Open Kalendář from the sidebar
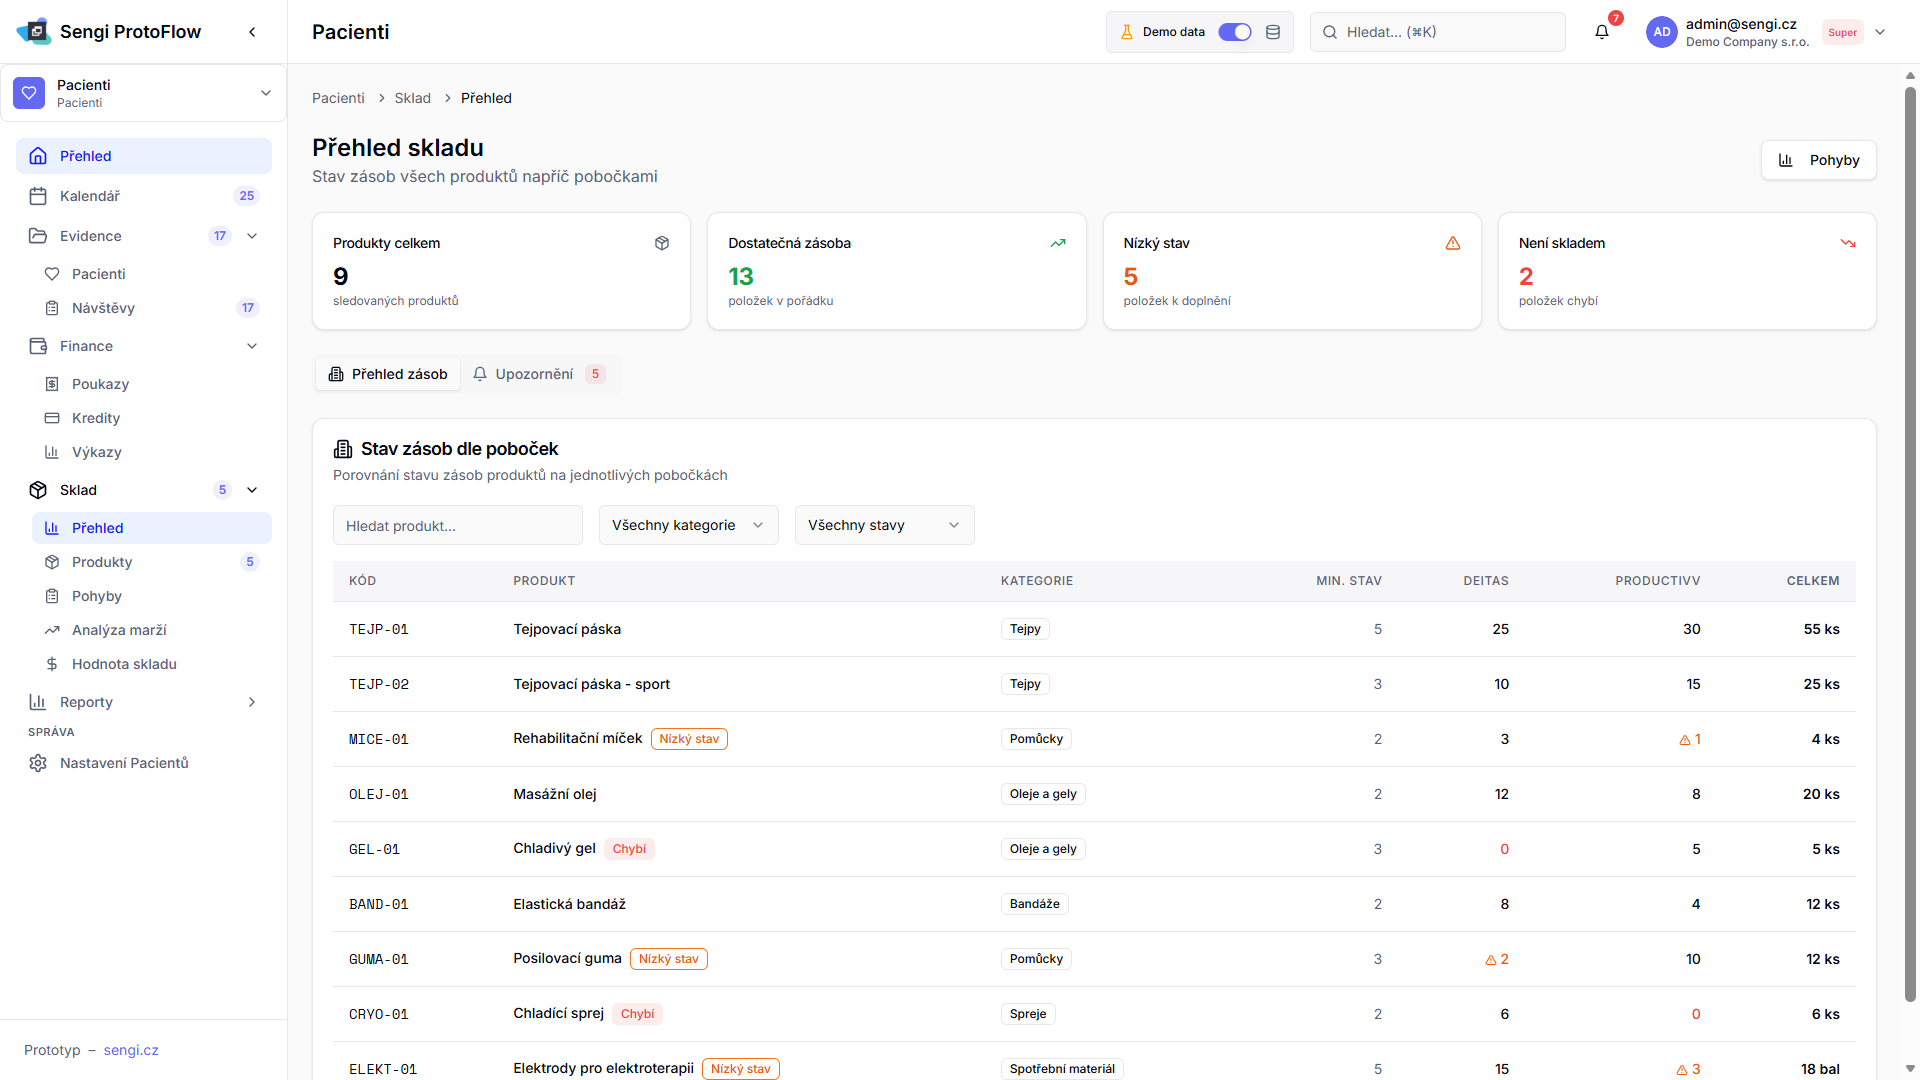This screenshot has height=1080, width=1920. point(90,196)
